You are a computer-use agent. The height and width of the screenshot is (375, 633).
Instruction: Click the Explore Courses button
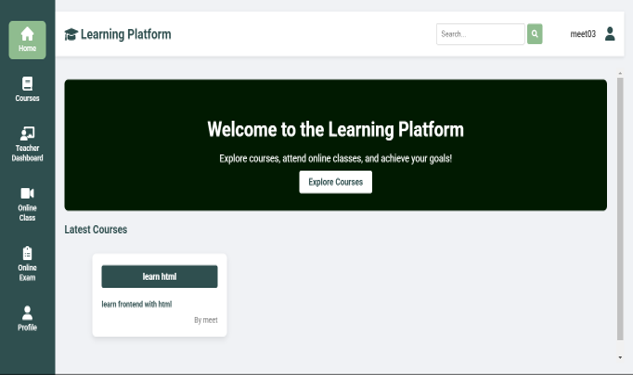335,182
